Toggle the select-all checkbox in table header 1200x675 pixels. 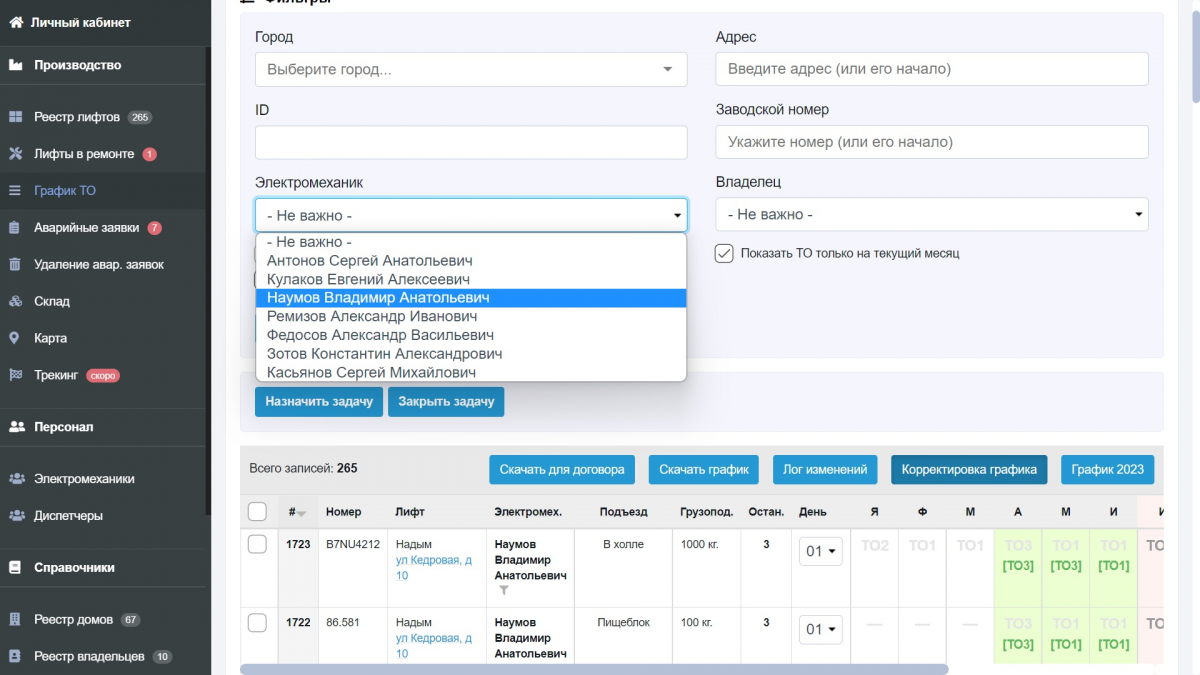(257, 511)
